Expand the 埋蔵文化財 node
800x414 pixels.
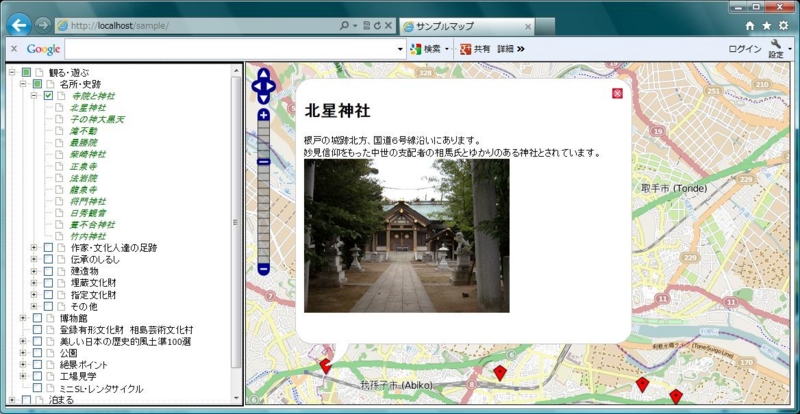(34, 283)
